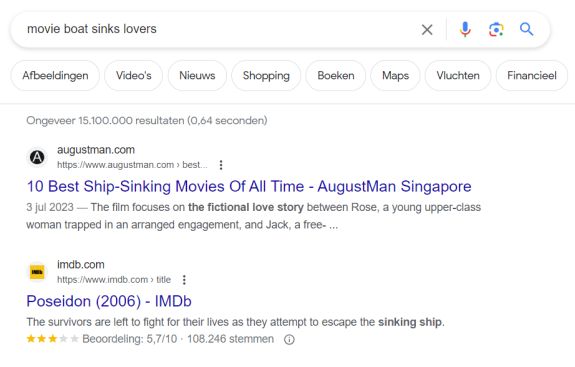Click the '3 jul 2023' date text
This screenshot has height=367, width=575.
point(50,207)
